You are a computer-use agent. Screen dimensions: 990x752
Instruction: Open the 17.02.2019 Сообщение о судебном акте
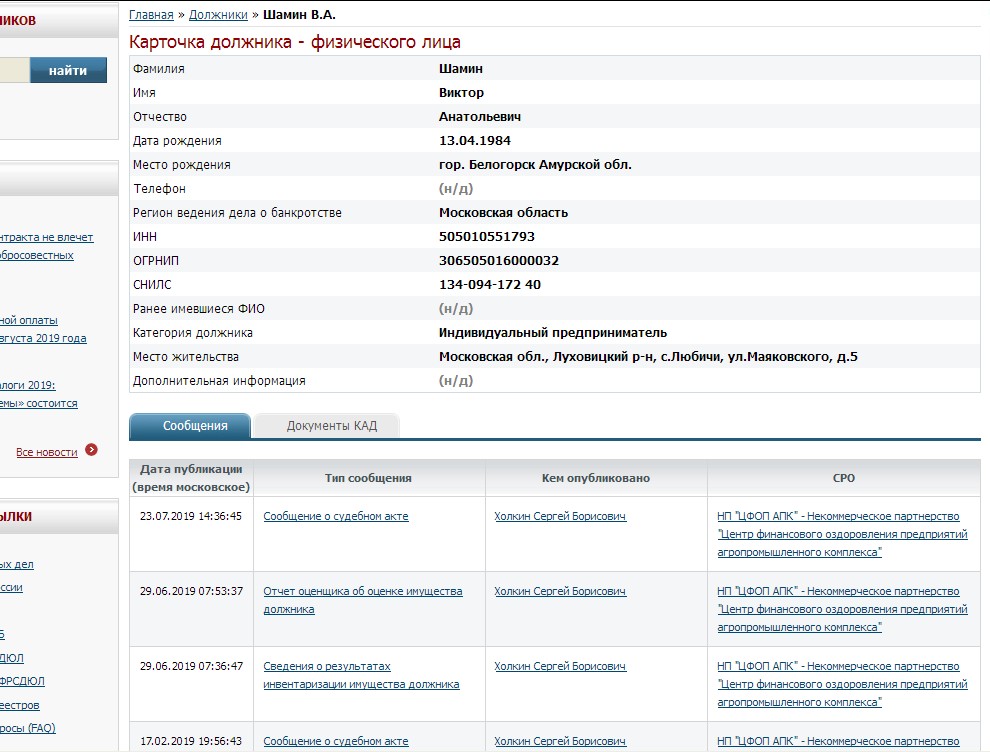(x=335, y=741)
